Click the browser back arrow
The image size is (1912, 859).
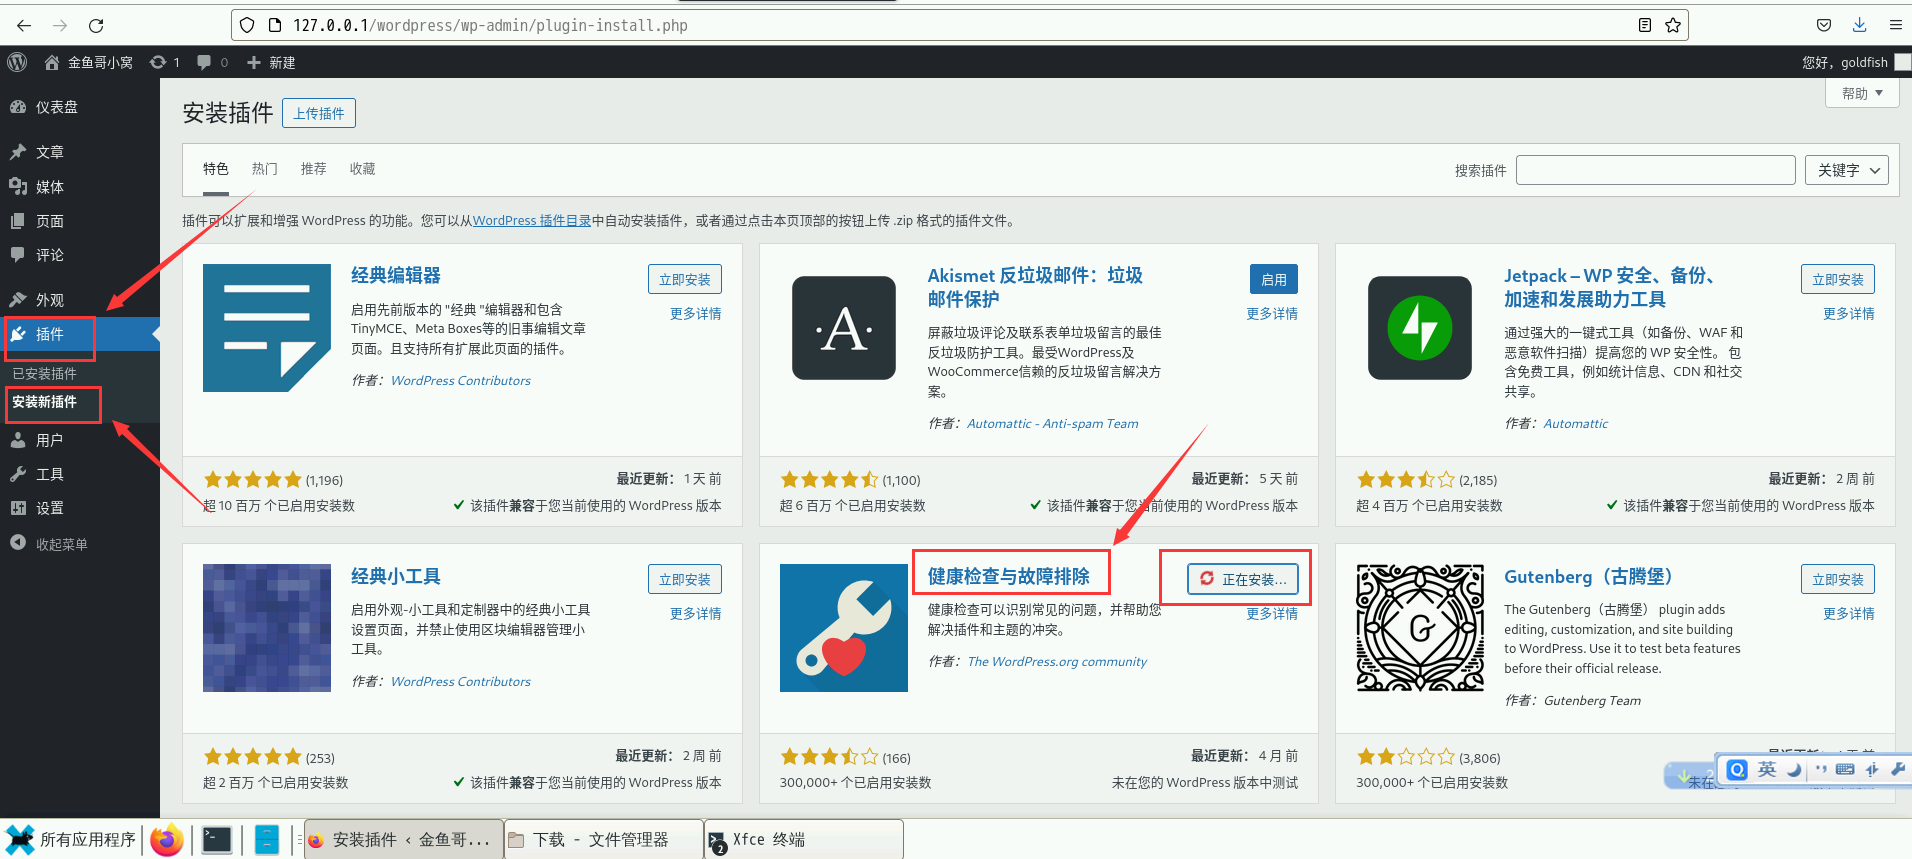[24, 25]
